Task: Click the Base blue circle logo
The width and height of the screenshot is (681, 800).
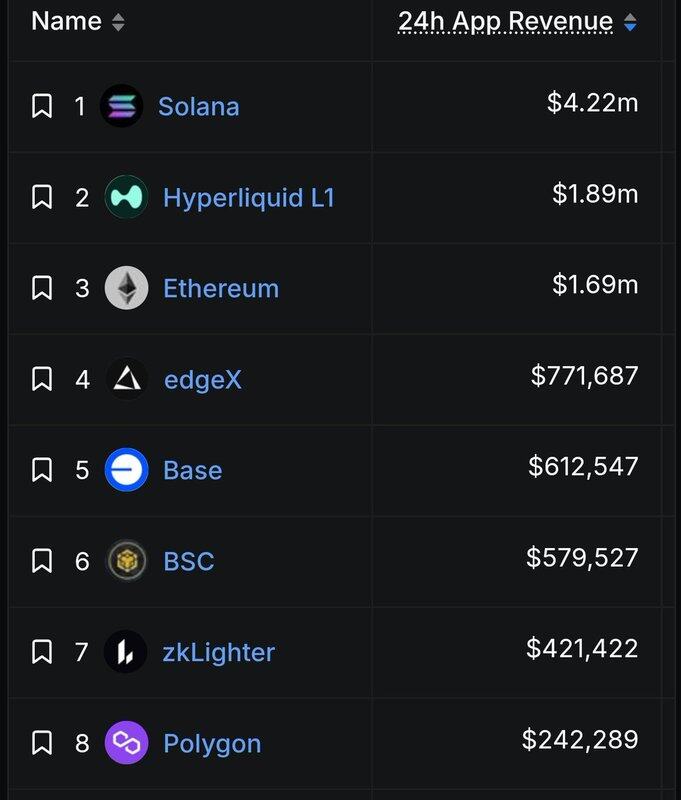Action: pos(126,470)
